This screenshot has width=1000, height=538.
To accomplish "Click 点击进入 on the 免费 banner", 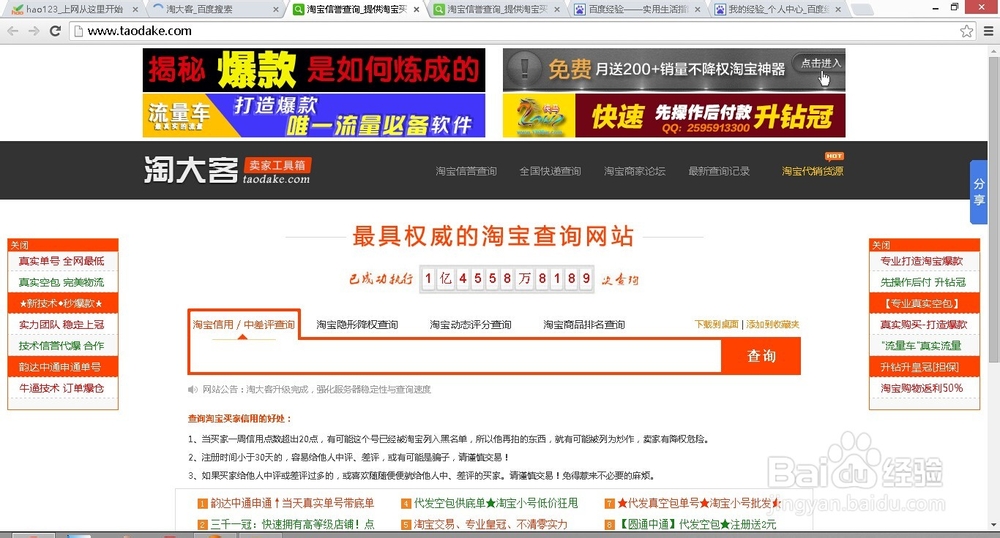I will 820,64.
